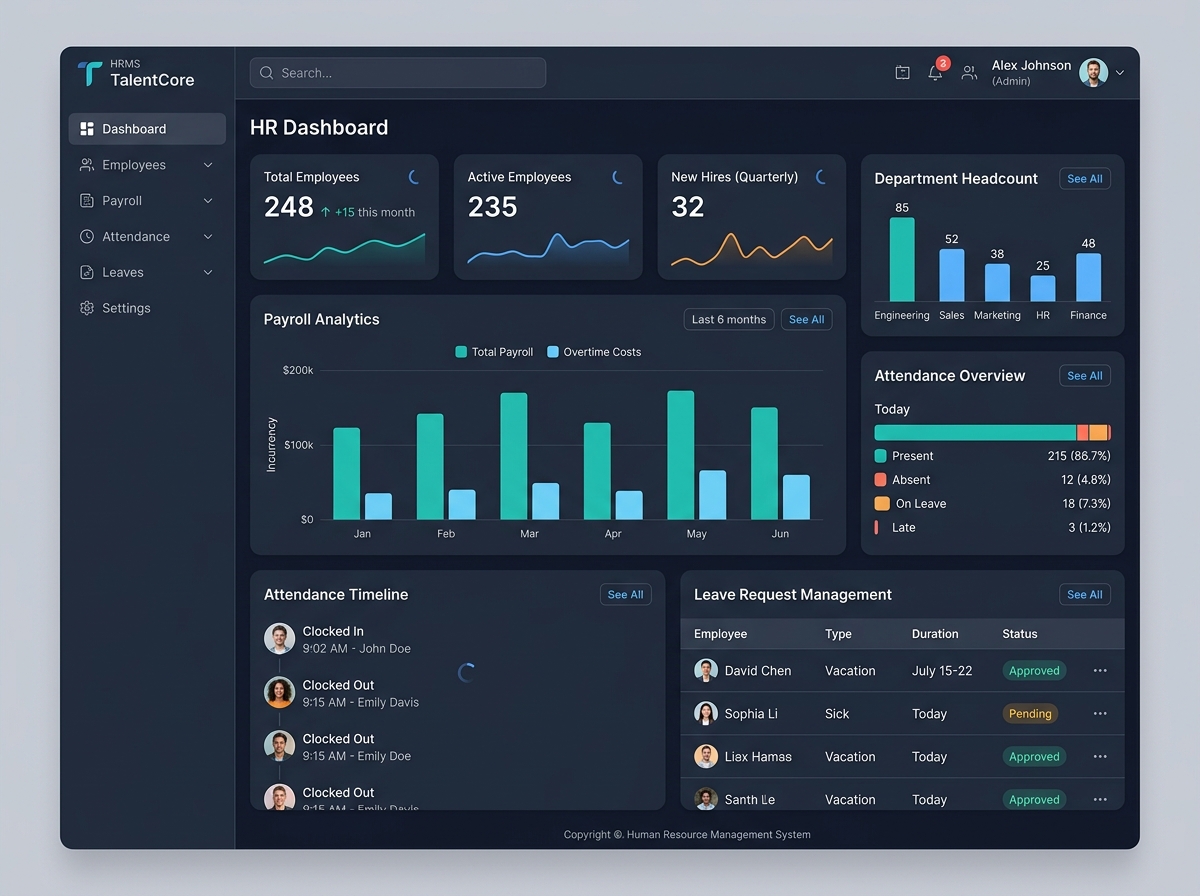The width and height of the screenshot is (1200, 896).
Task: Click the Absent red legend swatch
Action: click(x=880, y=479)
